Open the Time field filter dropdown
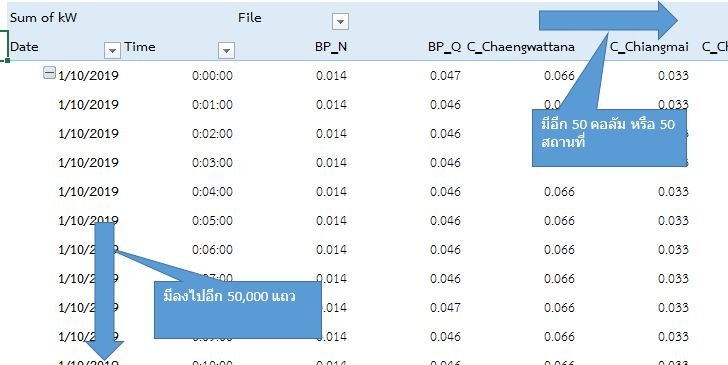Image resolution: width=728 pixels, height=365 pixels. 226,50
